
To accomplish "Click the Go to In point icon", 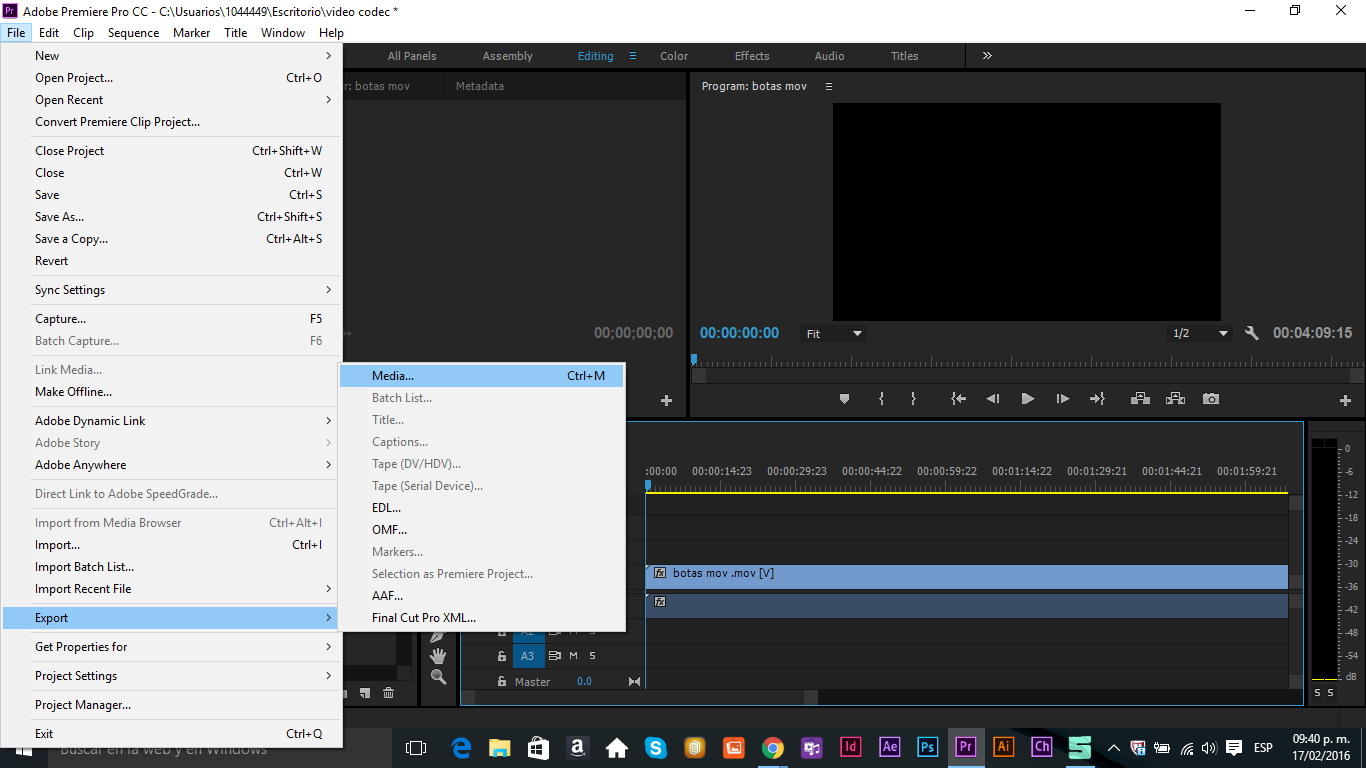I will point(958,398).
